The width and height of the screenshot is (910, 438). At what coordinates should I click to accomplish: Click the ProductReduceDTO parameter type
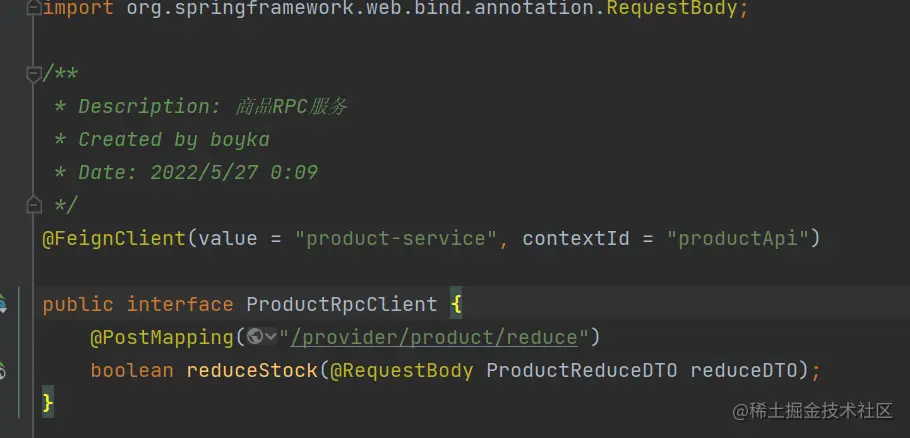tap(582, 370)
